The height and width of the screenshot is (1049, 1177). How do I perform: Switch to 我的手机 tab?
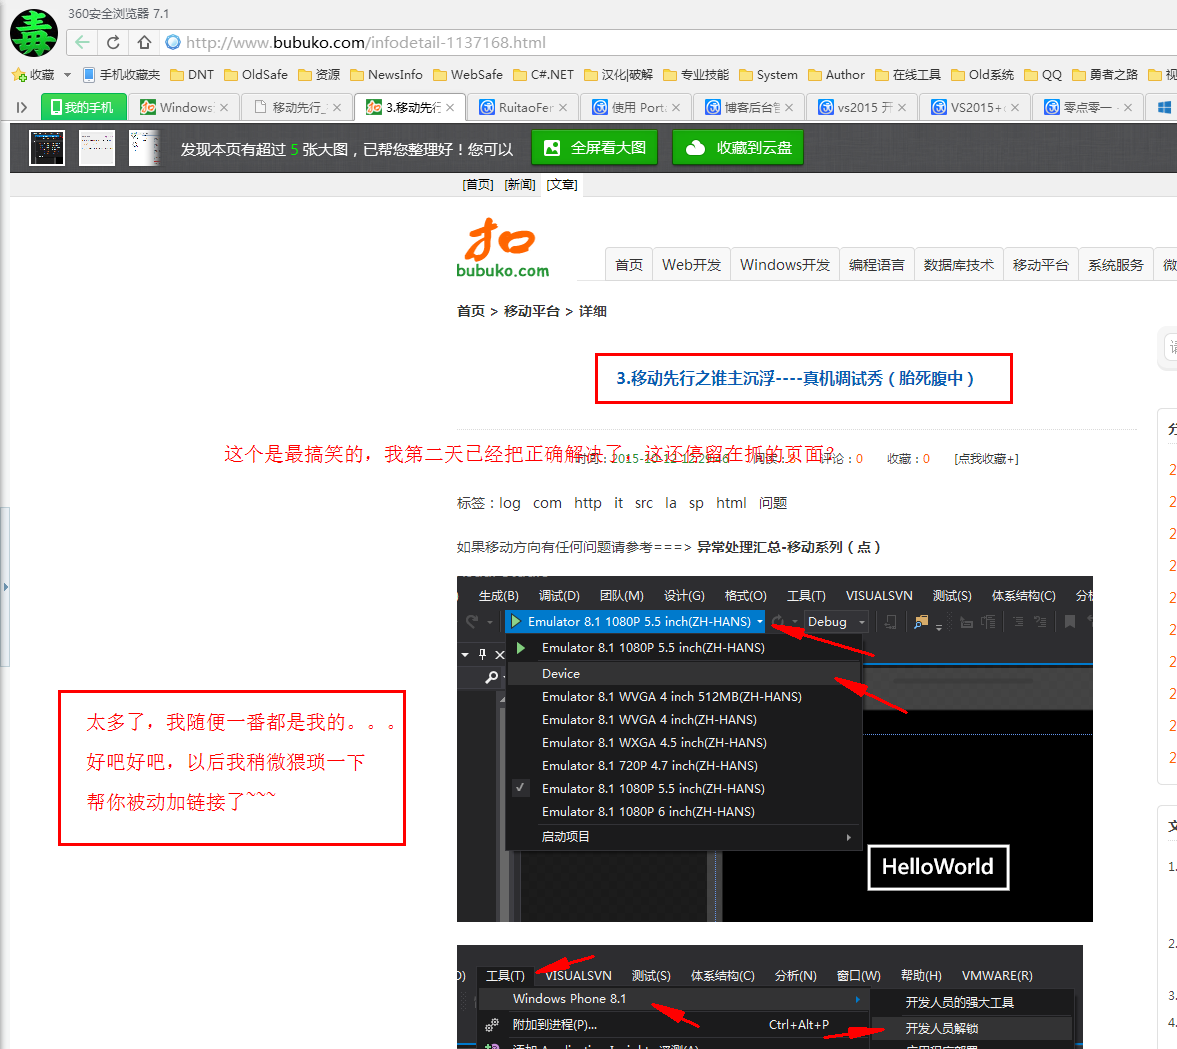[x=83, y=107]
